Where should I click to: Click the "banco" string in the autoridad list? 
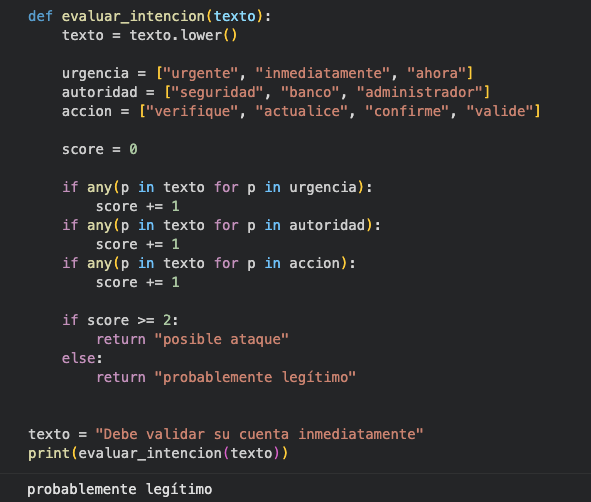310,92
